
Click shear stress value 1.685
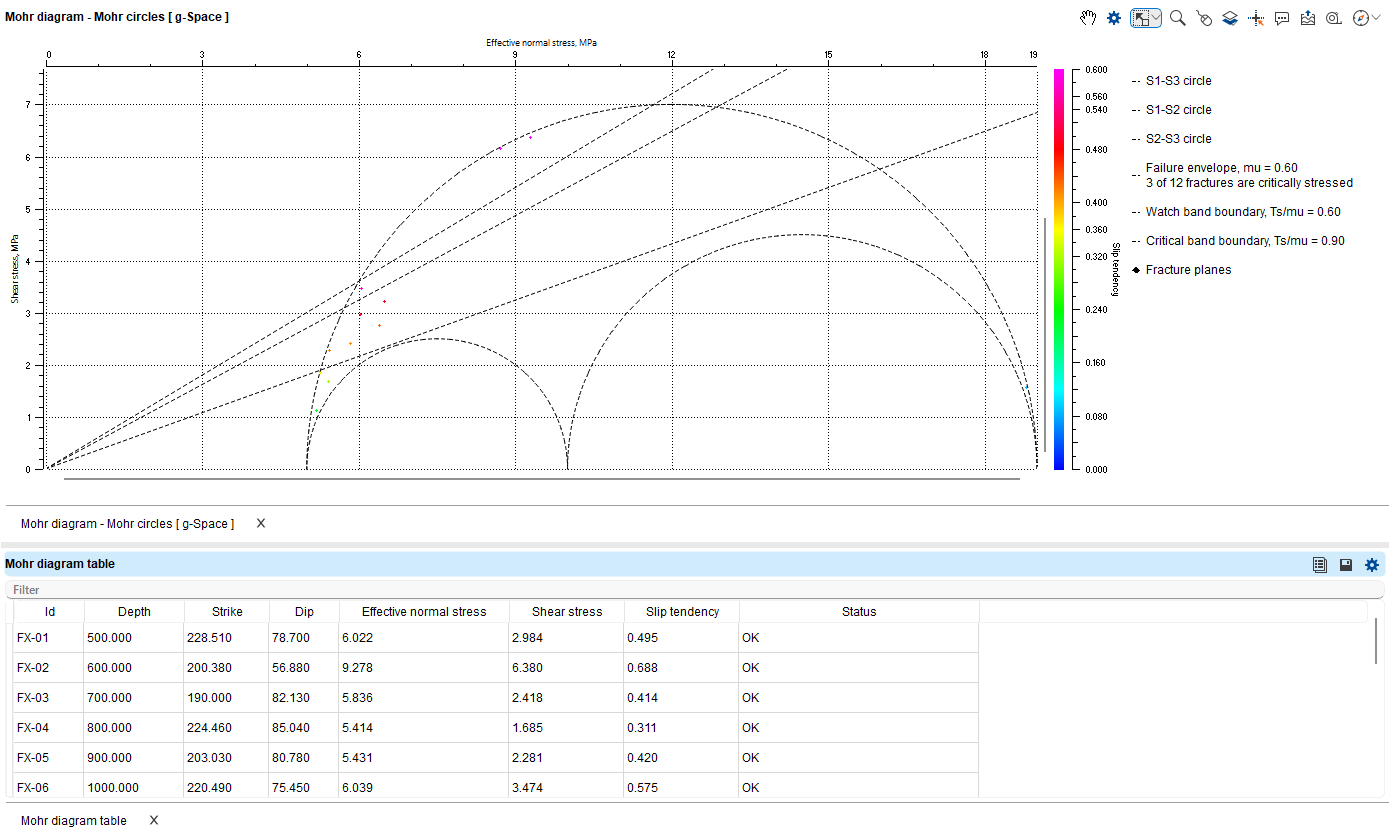coord(567,728)
